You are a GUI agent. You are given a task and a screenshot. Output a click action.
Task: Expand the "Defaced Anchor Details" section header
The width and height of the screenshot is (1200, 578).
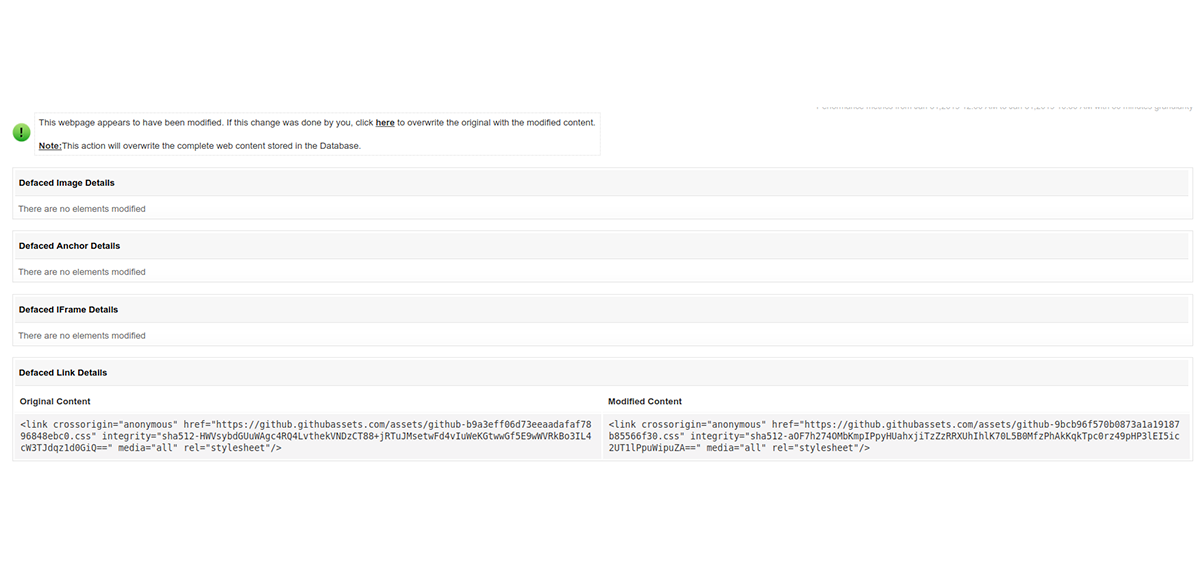(x=70, y=245)
